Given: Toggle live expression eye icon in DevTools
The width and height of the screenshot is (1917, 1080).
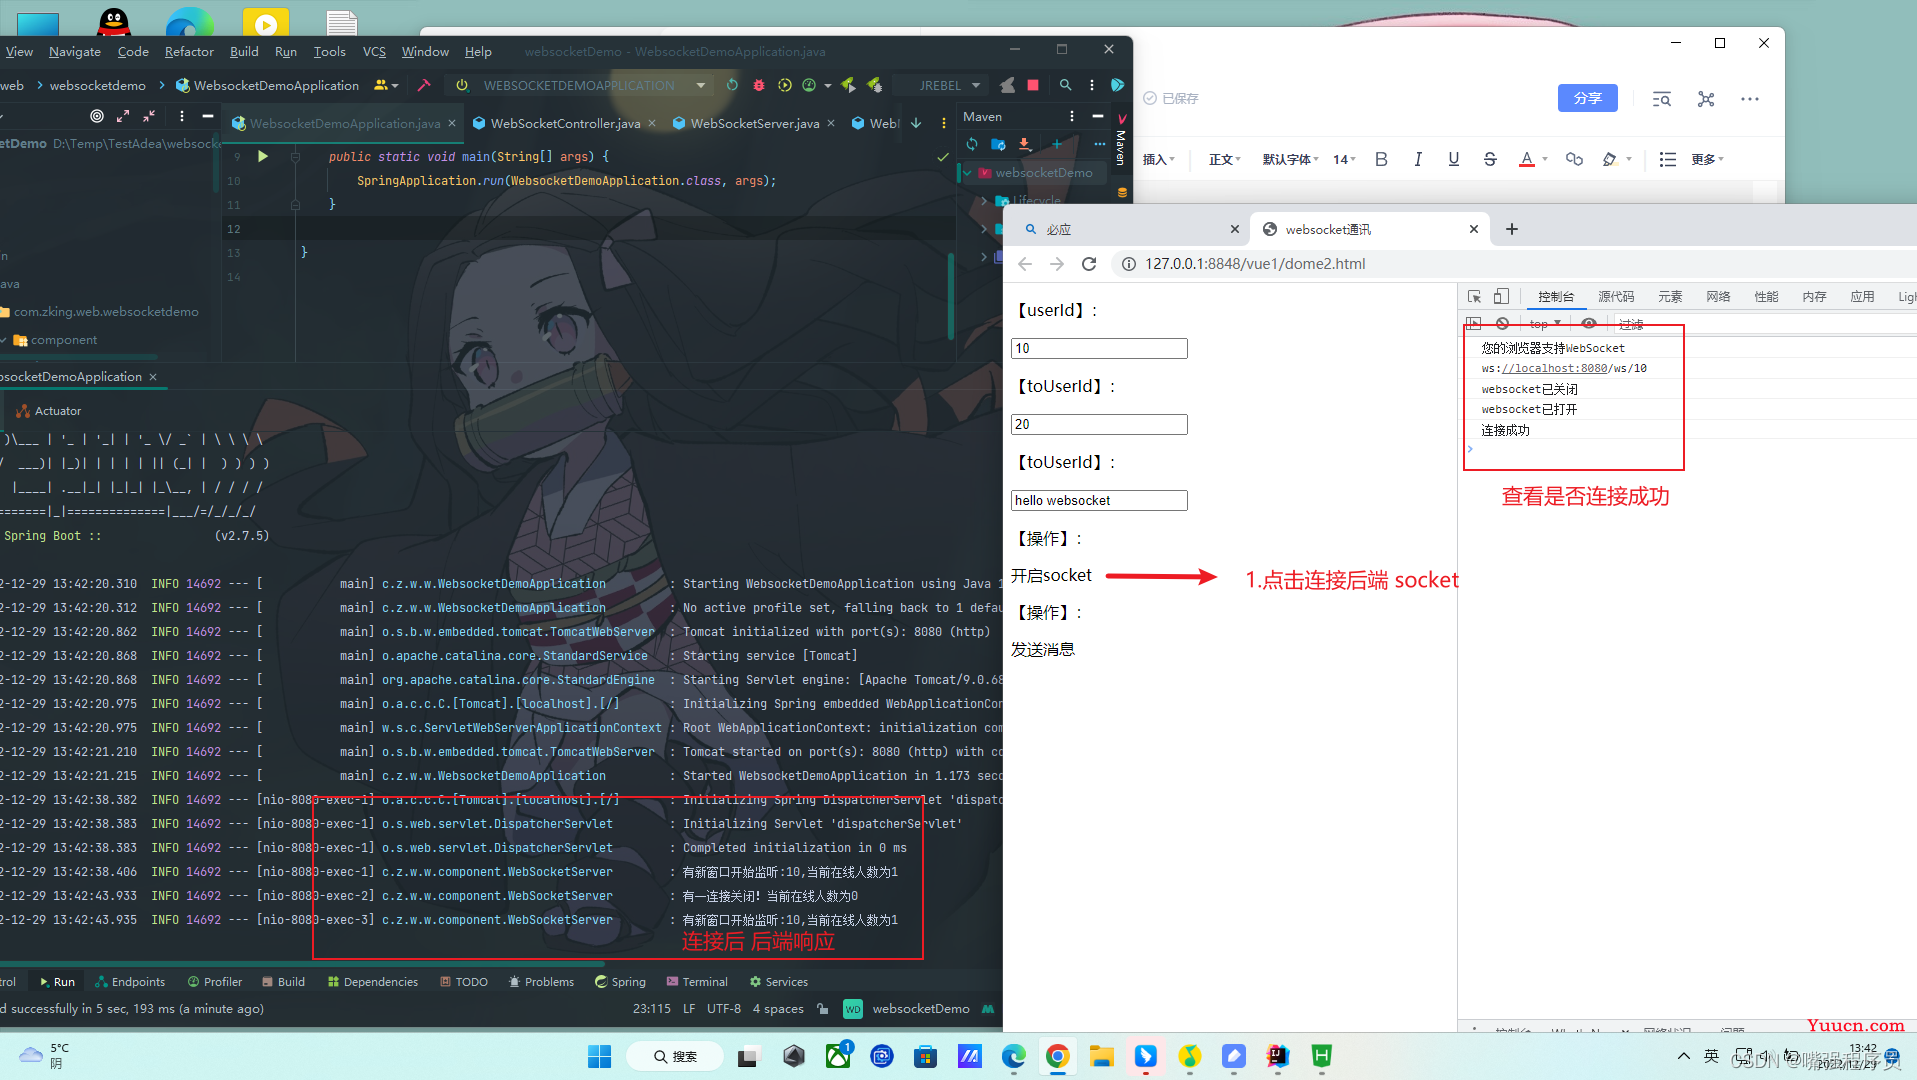Looking at the screenshot, I should click(1589, 323).
